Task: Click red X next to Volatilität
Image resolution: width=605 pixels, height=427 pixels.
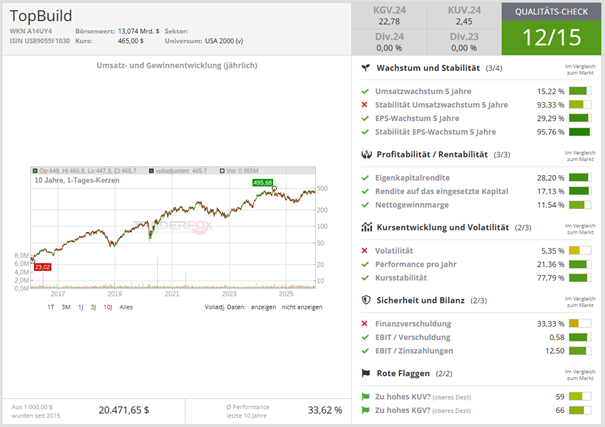Action: (364, 251)
